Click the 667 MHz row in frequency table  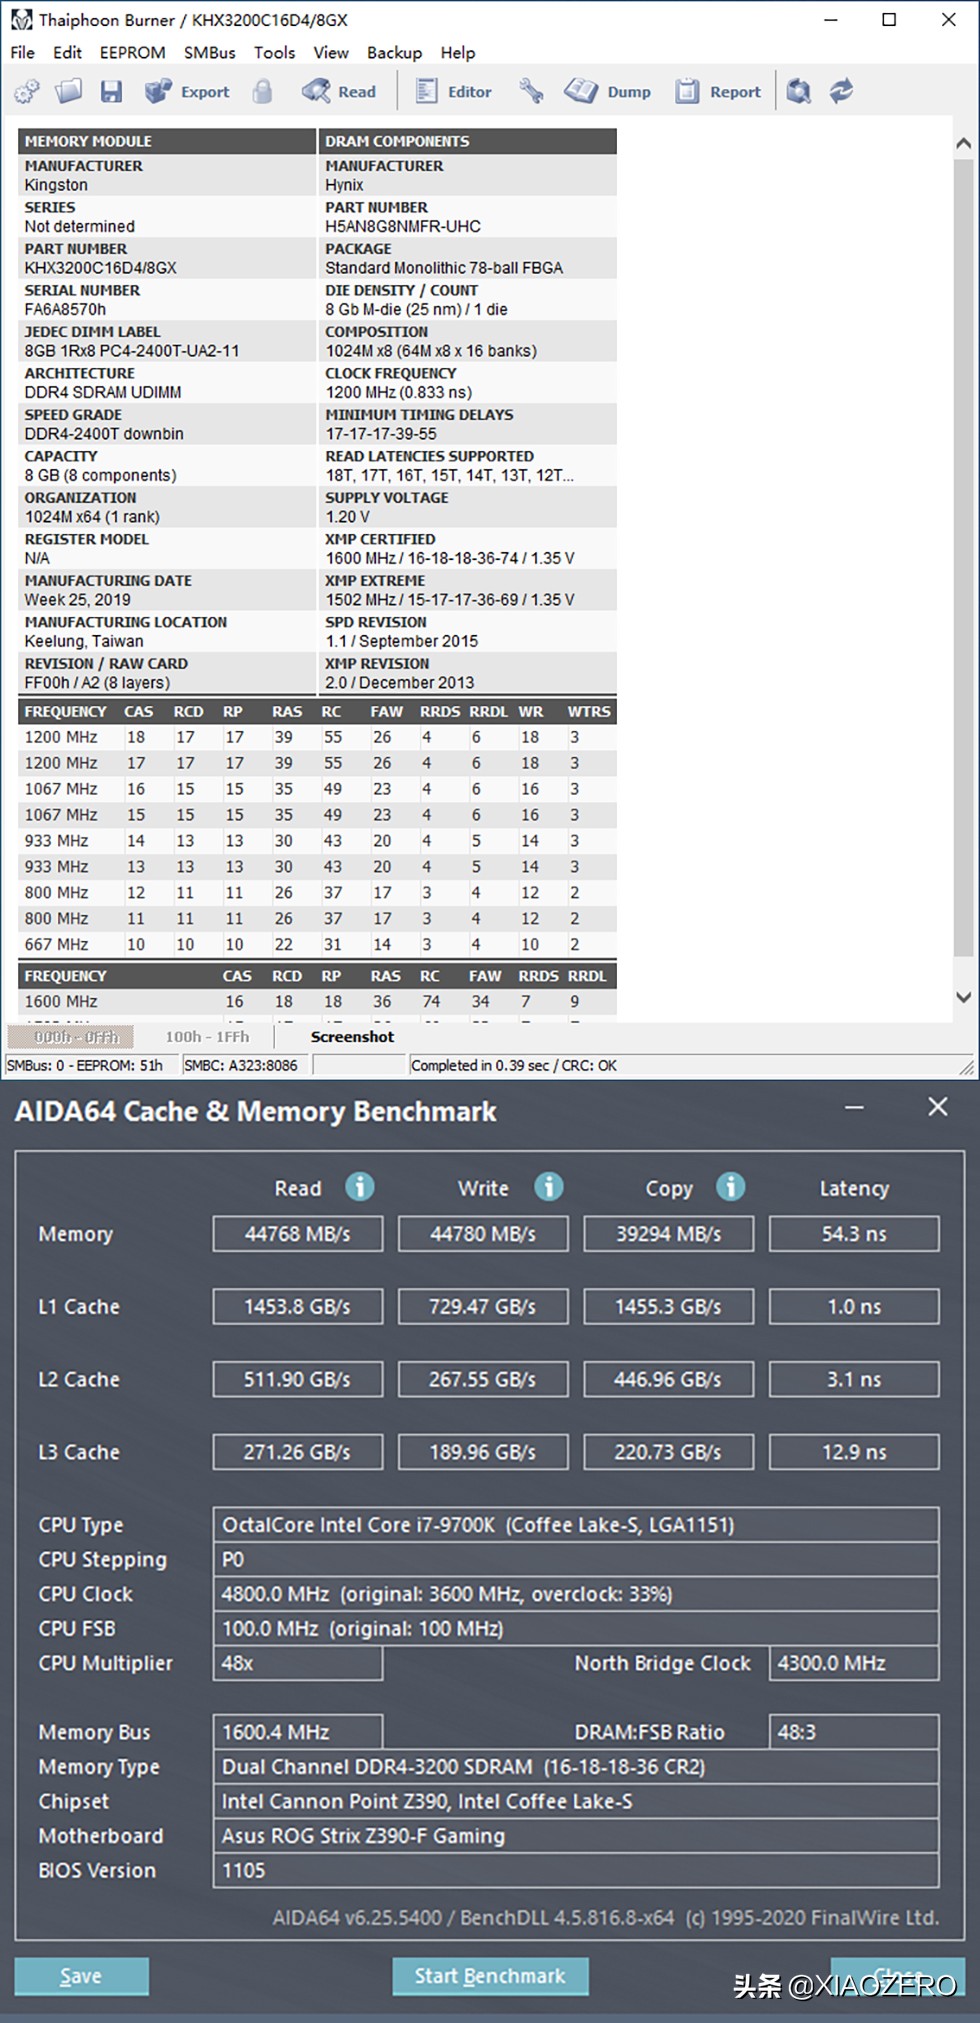[x=317, y=945]
